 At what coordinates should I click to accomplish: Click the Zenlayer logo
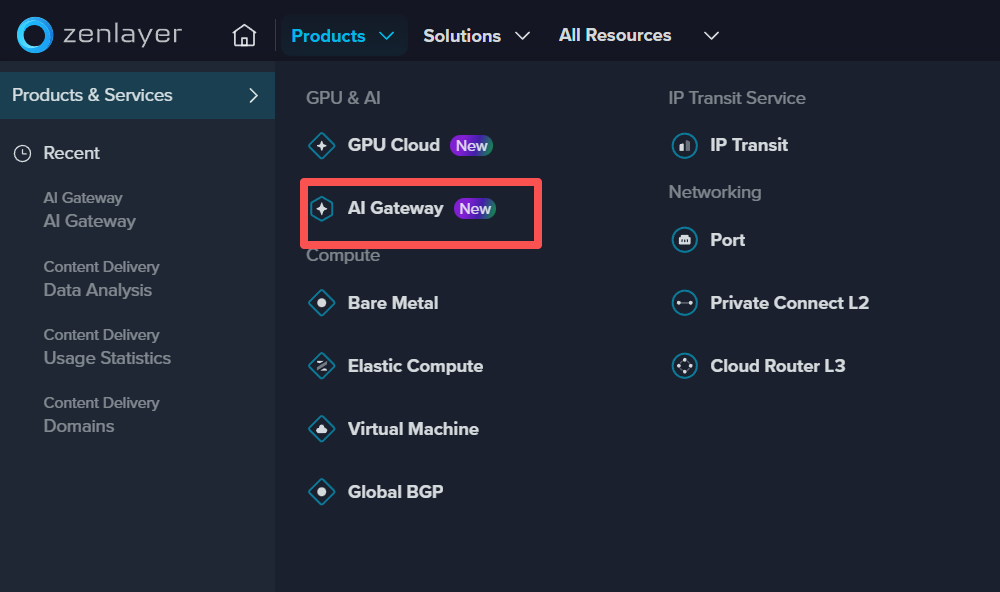tap(99, 35)
